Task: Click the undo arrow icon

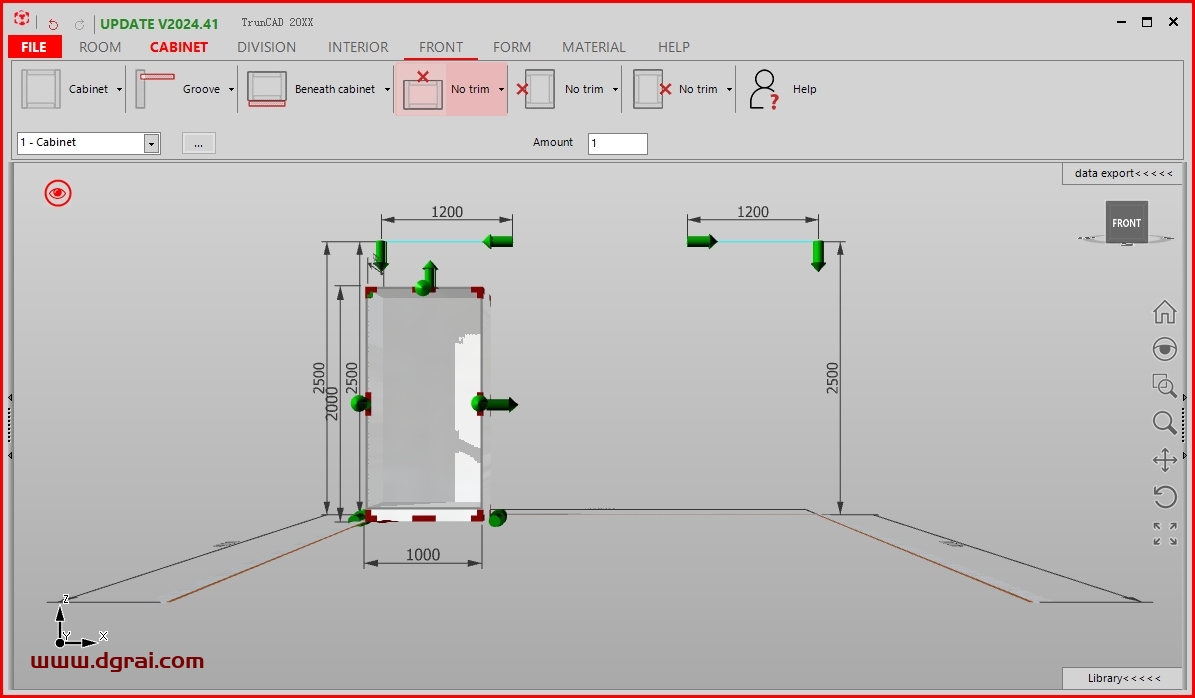Action: (x=53, y=24)
